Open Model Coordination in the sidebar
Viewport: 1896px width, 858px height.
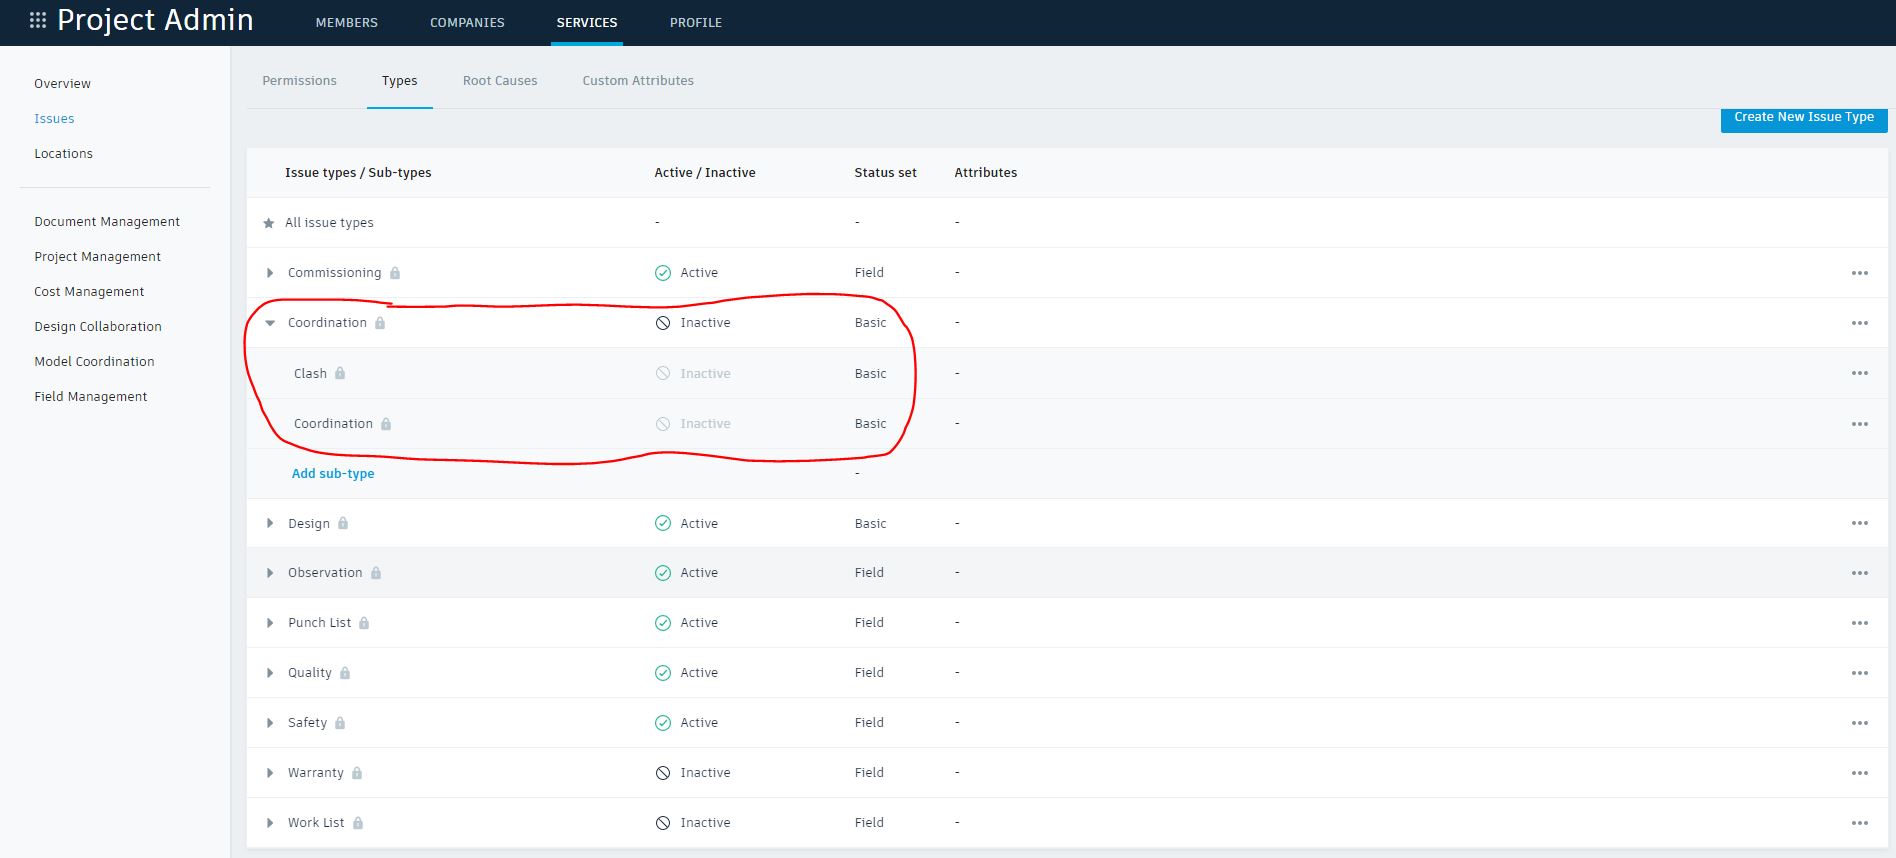tap(94, 362)
